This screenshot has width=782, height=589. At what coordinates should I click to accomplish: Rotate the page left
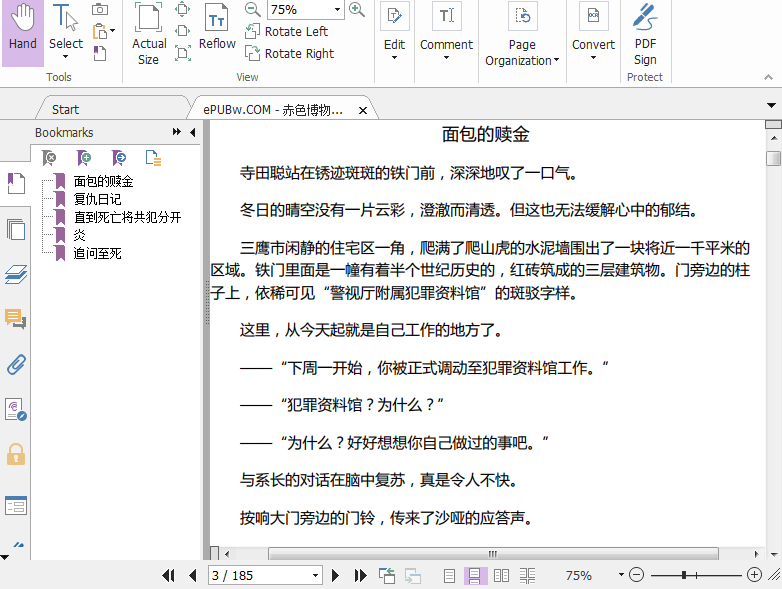pyautogui.click(x=286, y=31)
